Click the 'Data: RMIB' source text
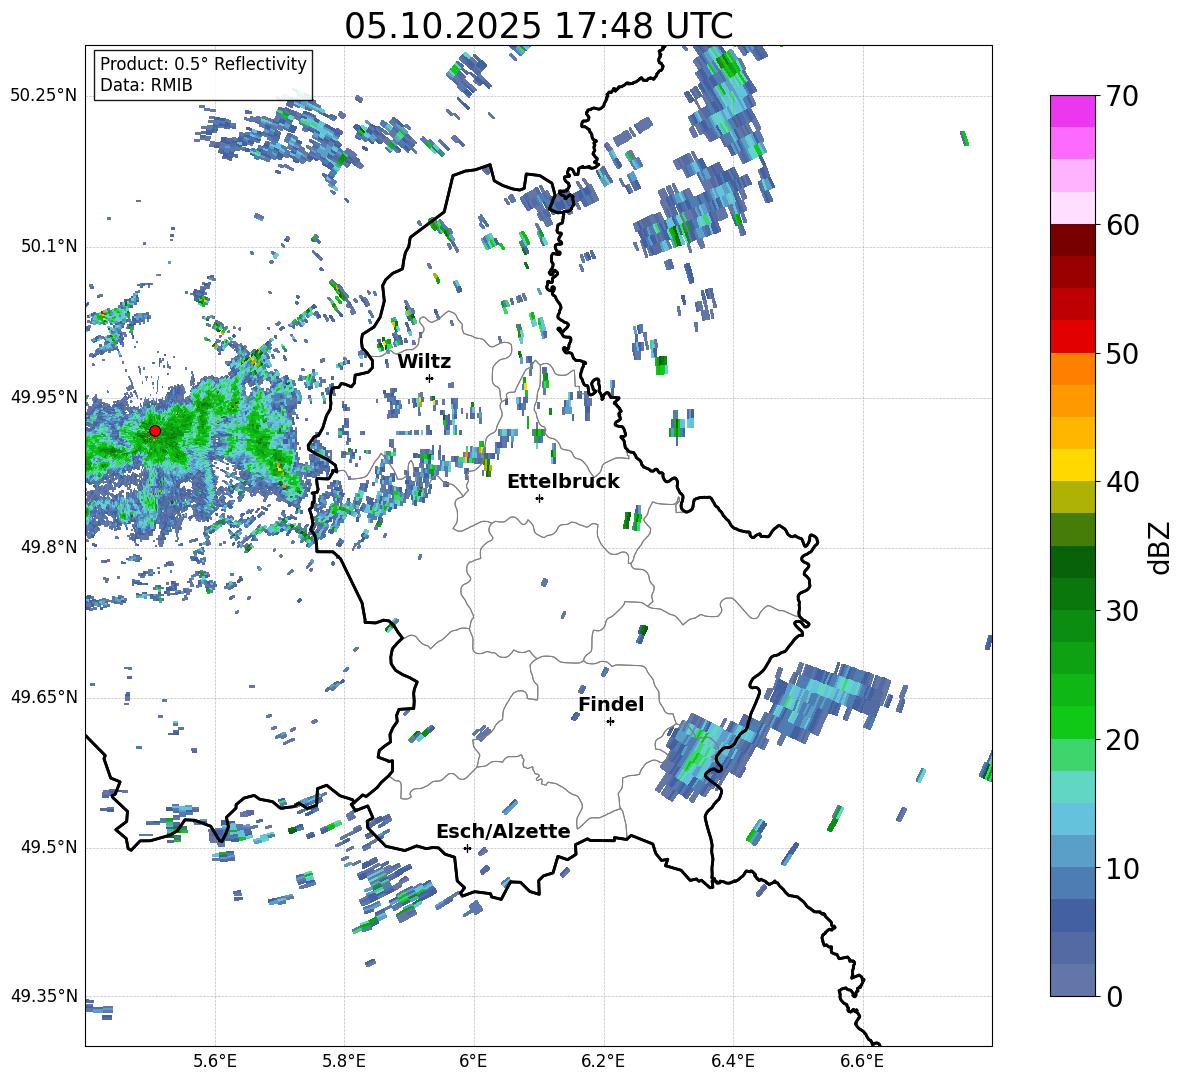Viewport: 1184px width, 1081px height. (146, 85)
